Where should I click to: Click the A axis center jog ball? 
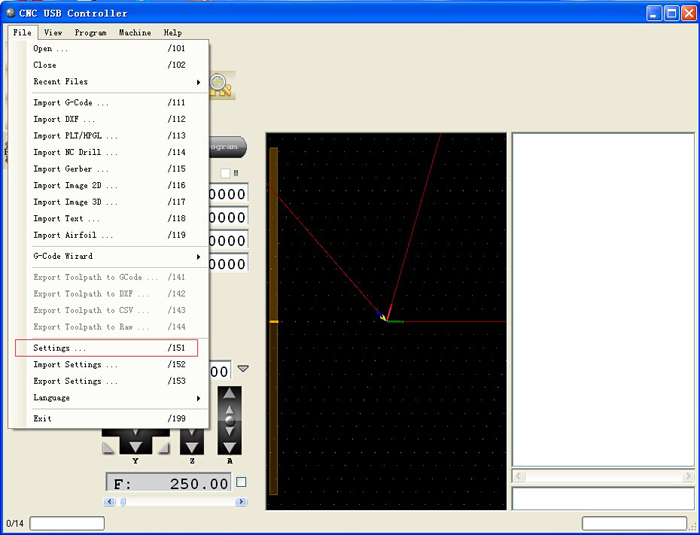click(x=229, y=420)
